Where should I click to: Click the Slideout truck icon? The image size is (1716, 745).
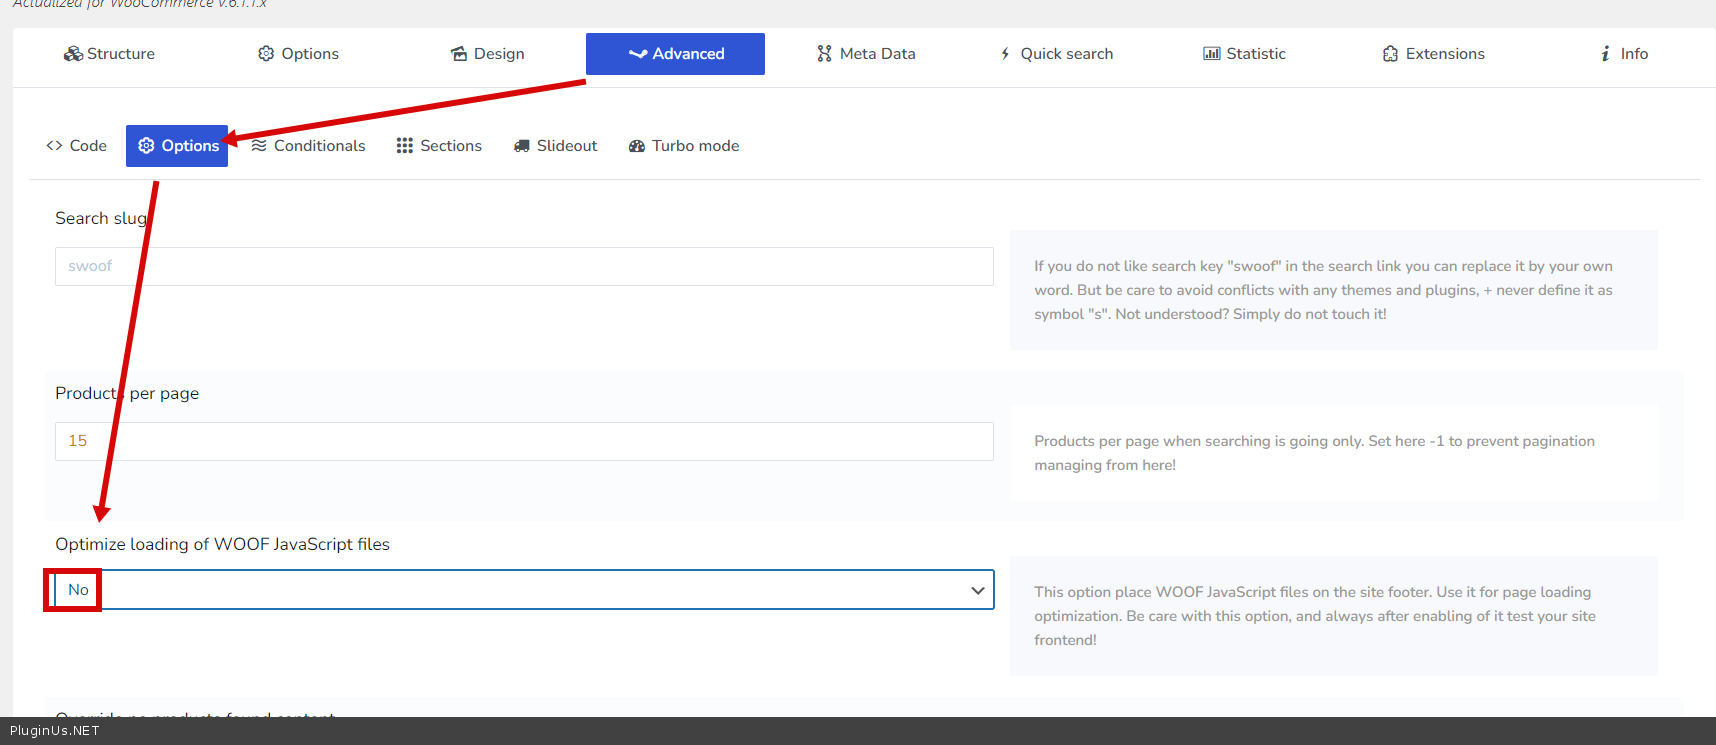(x=521, y=146)
